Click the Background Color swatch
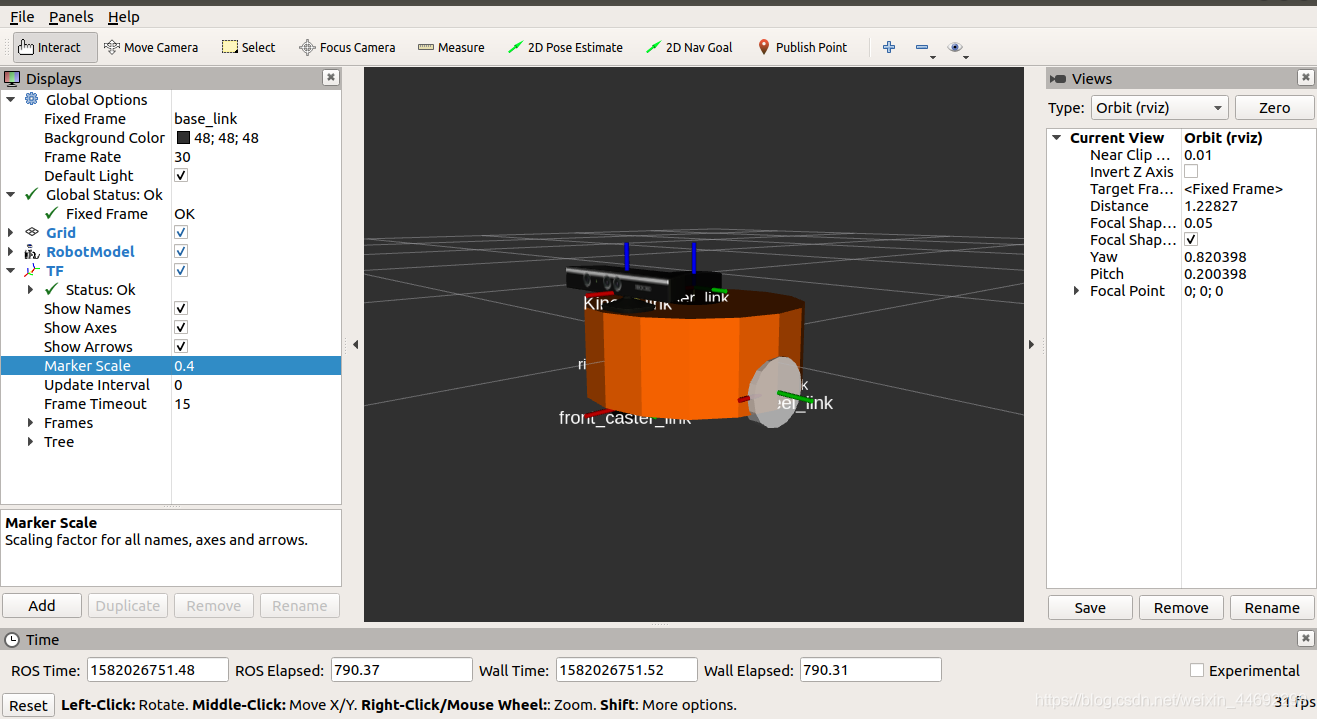 point(184,138)
